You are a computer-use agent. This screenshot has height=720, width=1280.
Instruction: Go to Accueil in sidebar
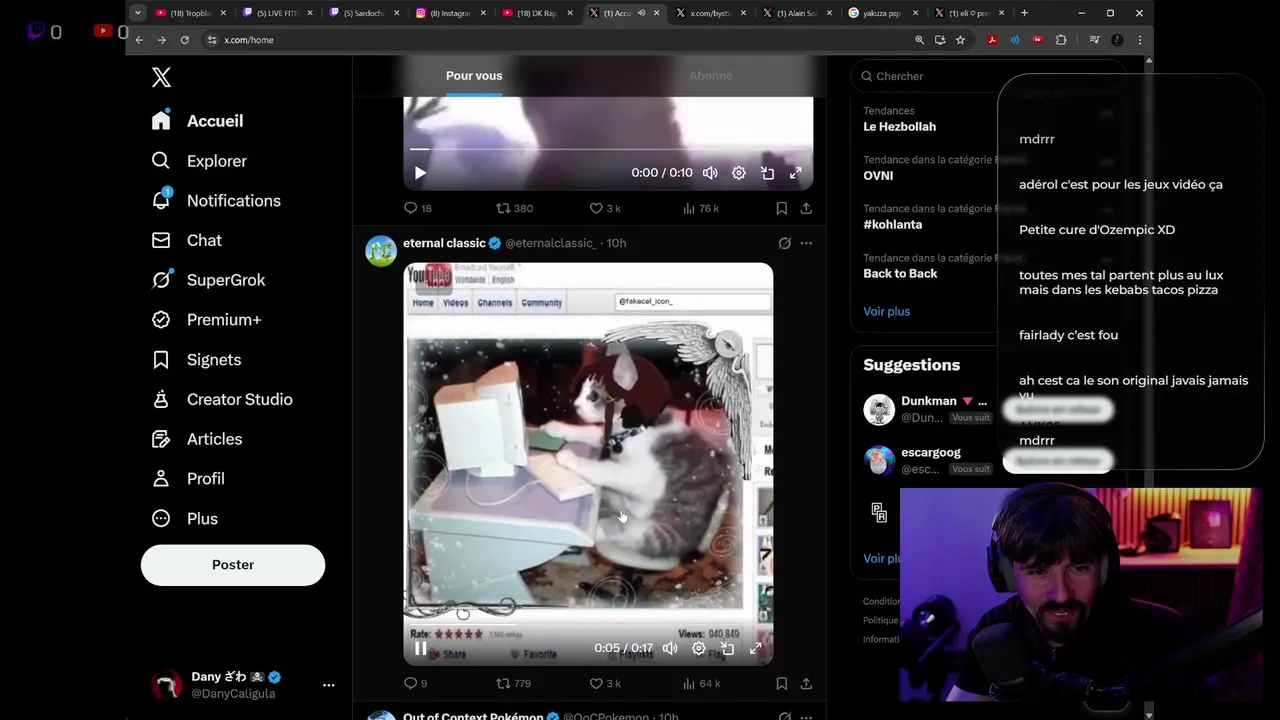coord(197,121)
